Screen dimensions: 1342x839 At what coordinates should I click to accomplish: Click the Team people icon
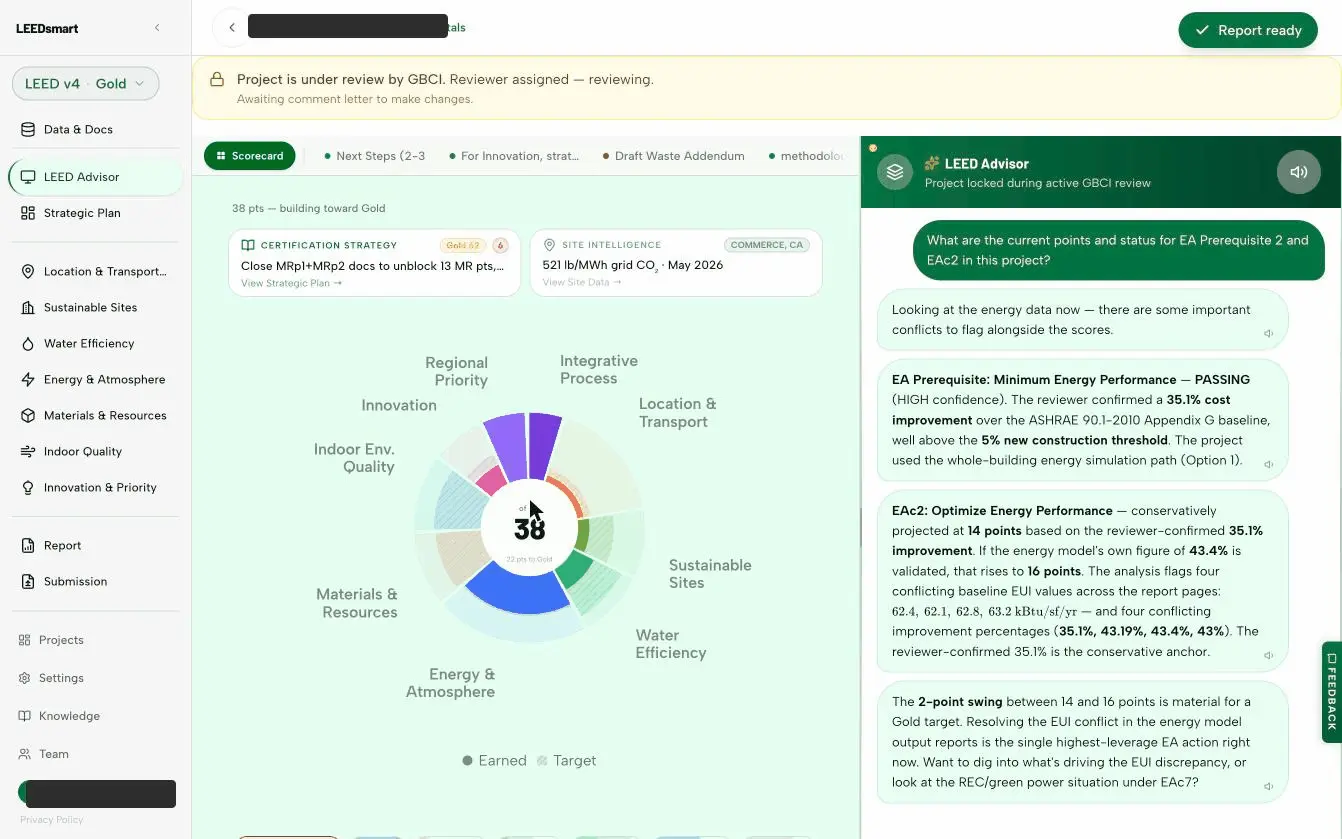coord(25,754)
